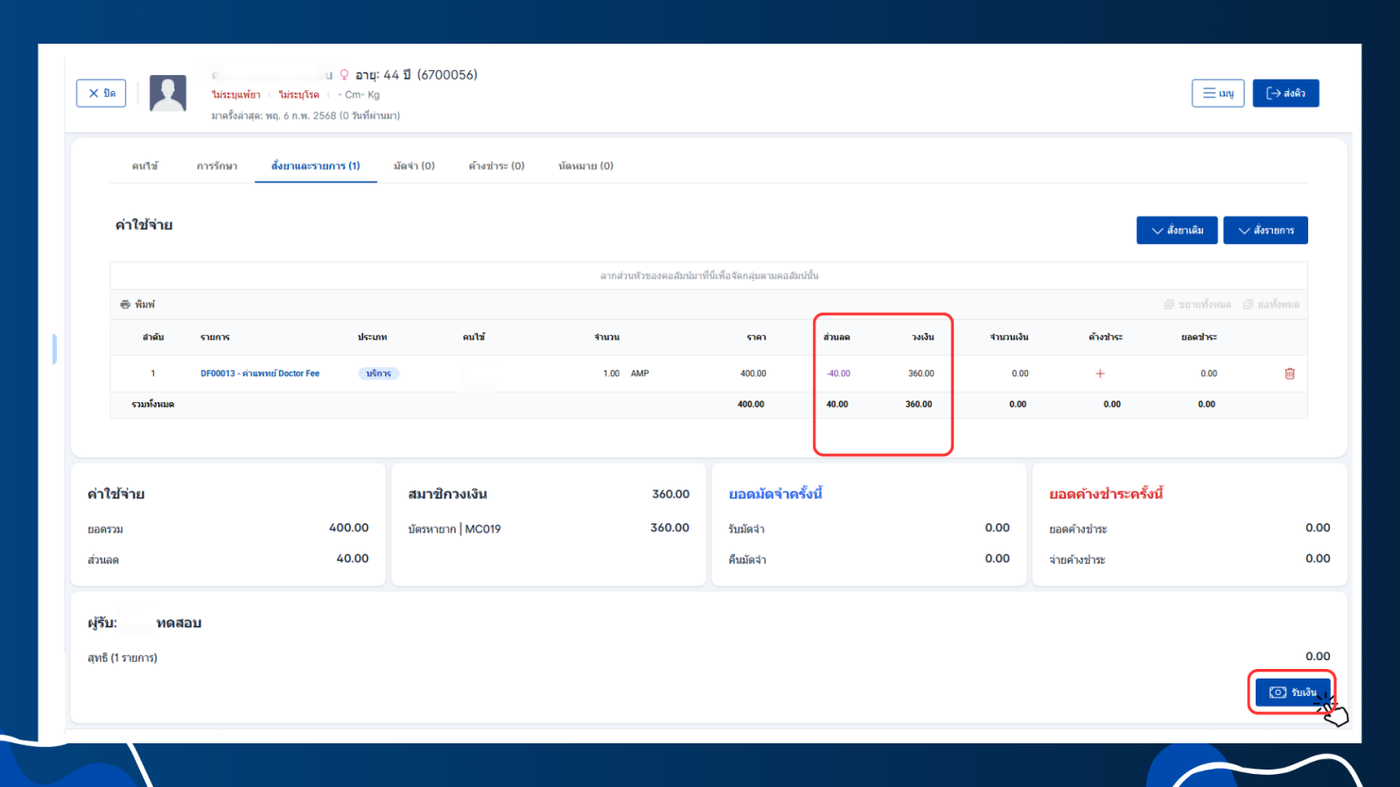Click the สมาชิกวงเงิน card heading
This screenshot has width=1400, height=787.
(x=448, y=494)
